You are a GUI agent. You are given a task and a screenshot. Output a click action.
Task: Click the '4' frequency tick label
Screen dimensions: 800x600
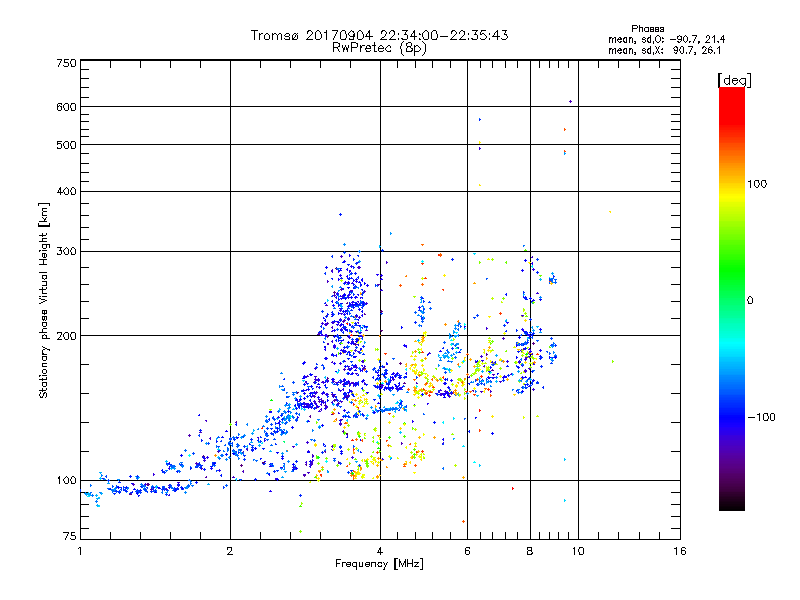[x=380, y=551]
